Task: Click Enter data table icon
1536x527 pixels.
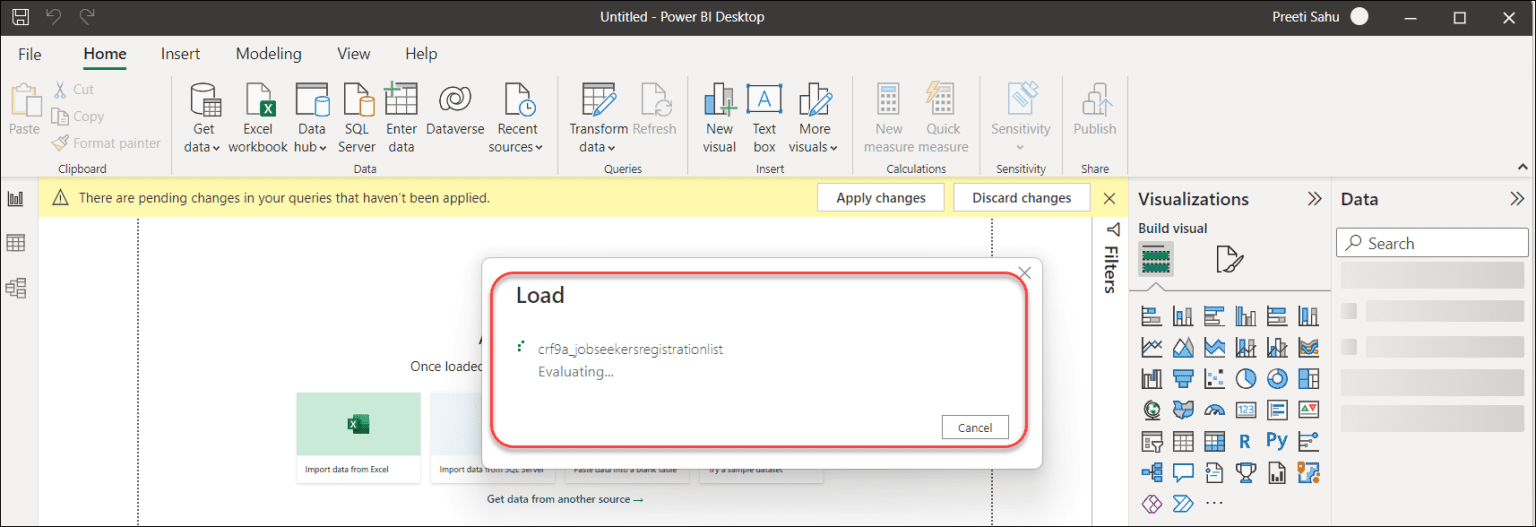Action: [401, 101]
